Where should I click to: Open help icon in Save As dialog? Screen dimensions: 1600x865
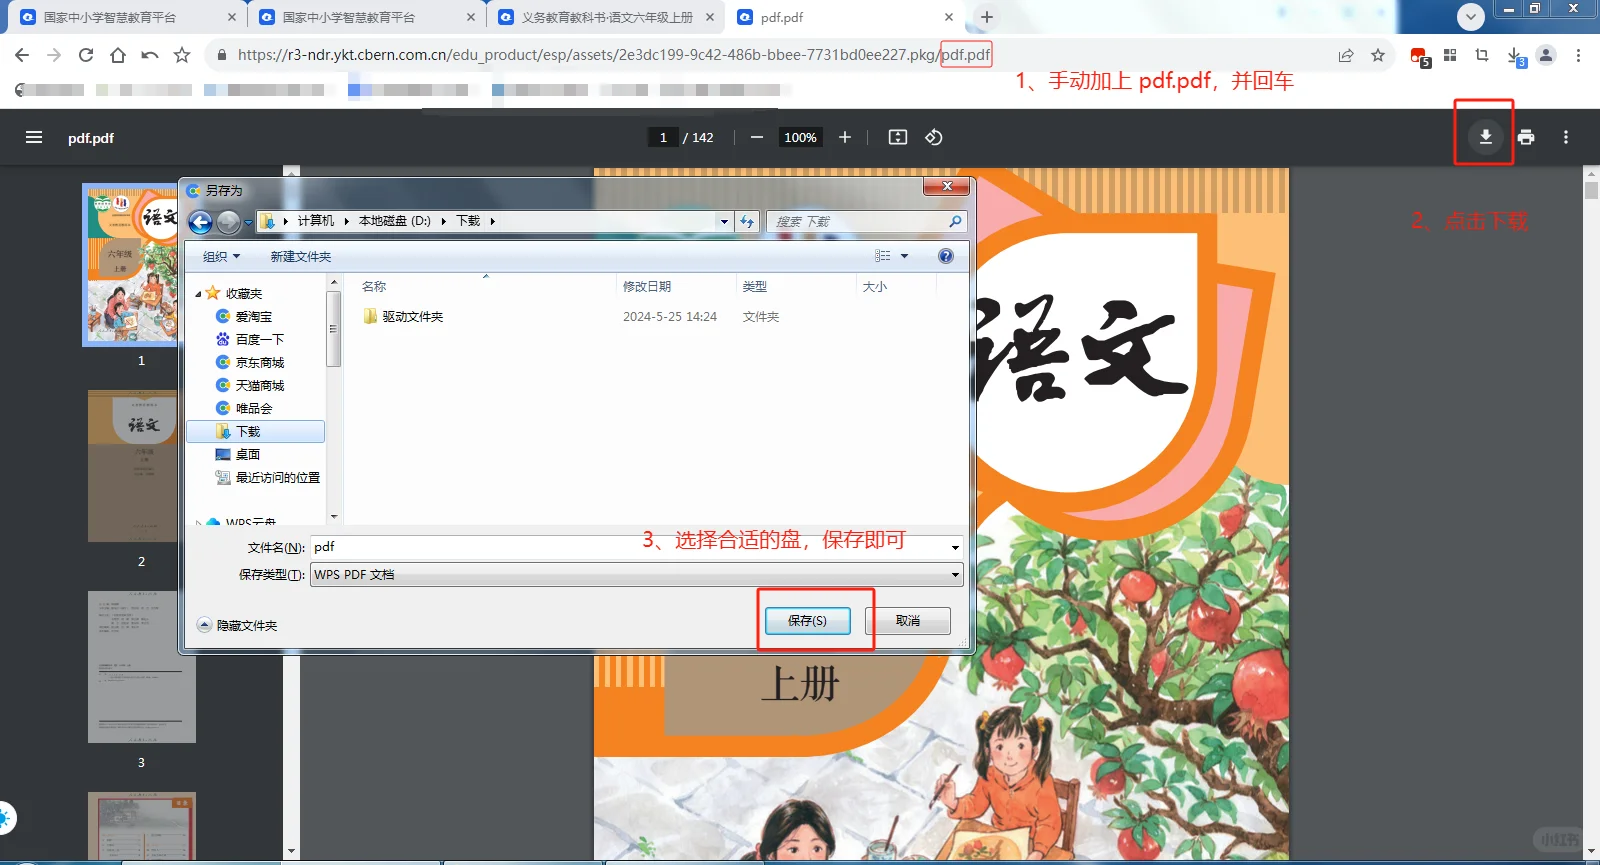[946, 256]
